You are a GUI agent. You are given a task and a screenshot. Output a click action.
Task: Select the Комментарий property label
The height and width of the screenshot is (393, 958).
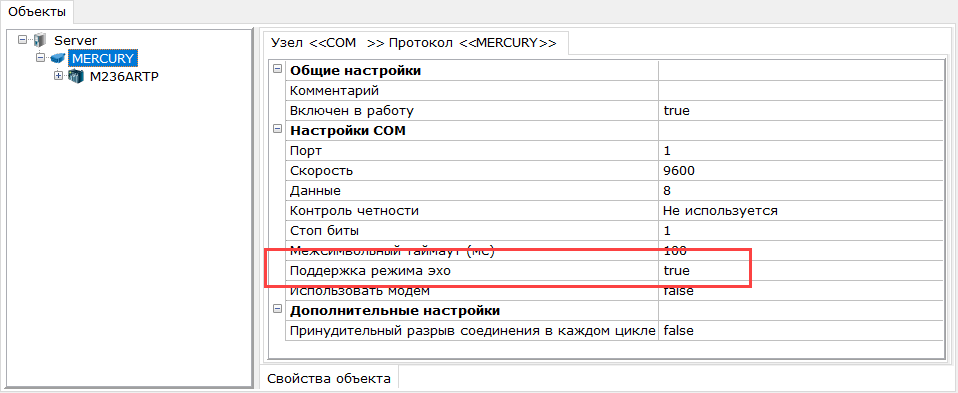334,91
